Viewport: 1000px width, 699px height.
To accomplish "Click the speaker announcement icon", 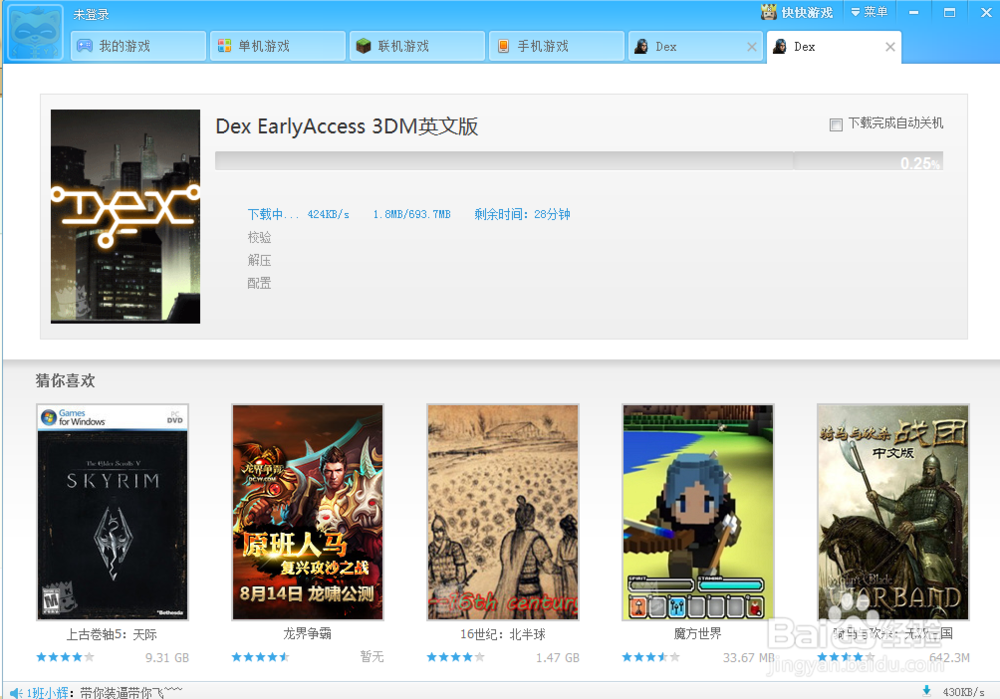I will [x=16, y=693].
